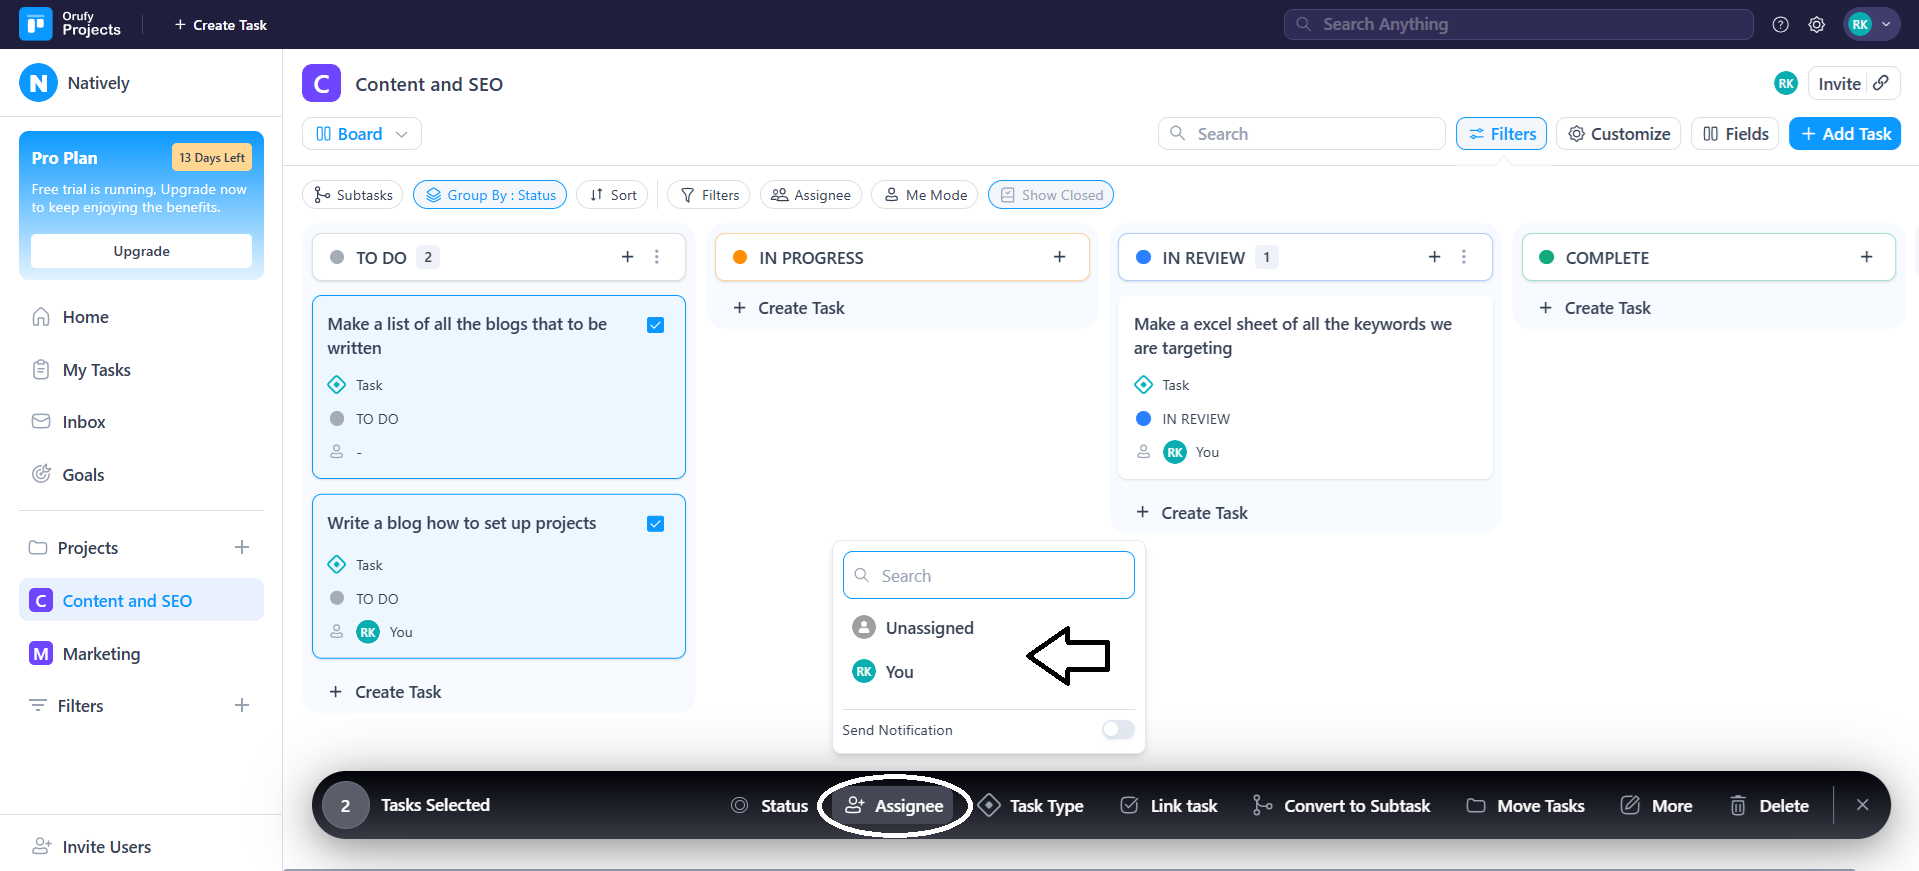Click the assignee Search field
This screenshot has width=1919, height=871.
click(988, 576)
